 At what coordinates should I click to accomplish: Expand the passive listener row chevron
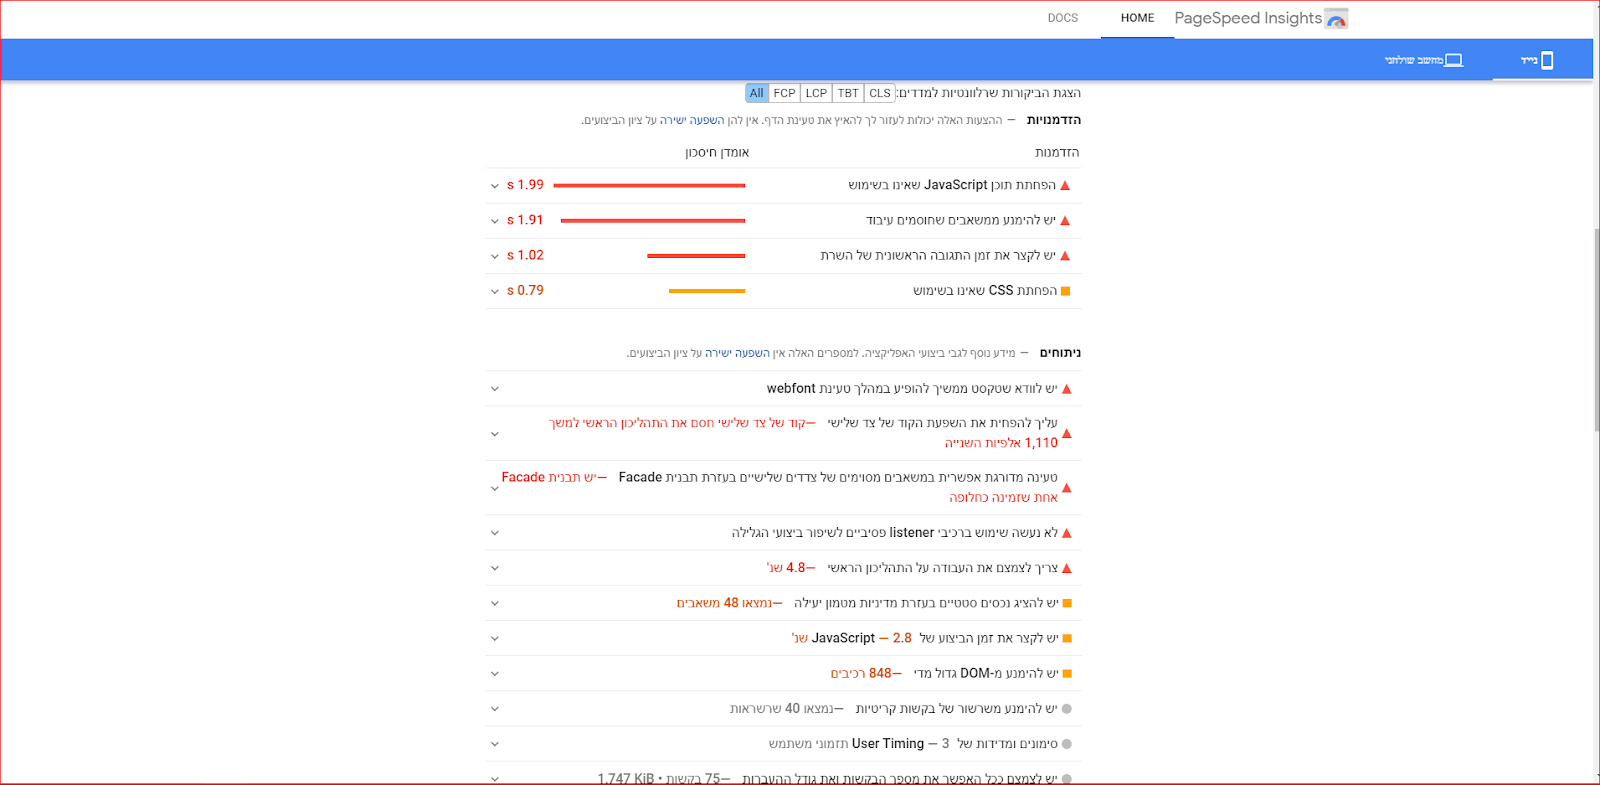pyautogui.click(x=494, y=533)
